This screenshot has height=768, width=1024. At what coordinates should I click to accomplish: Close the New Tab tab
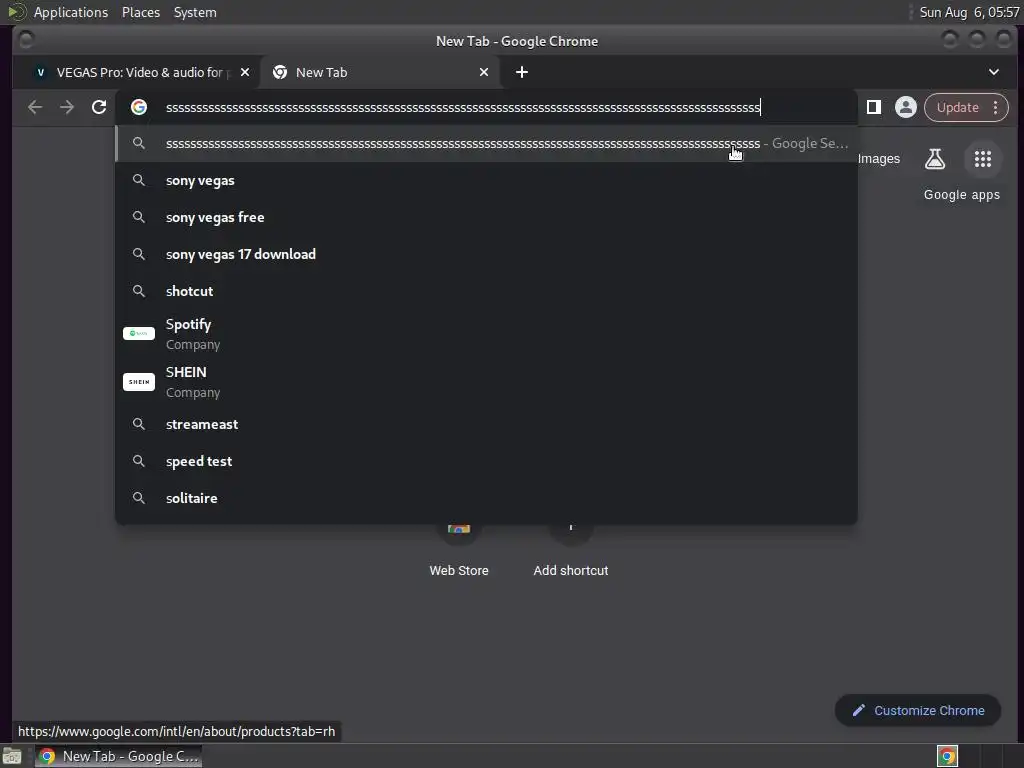(484, 72)
